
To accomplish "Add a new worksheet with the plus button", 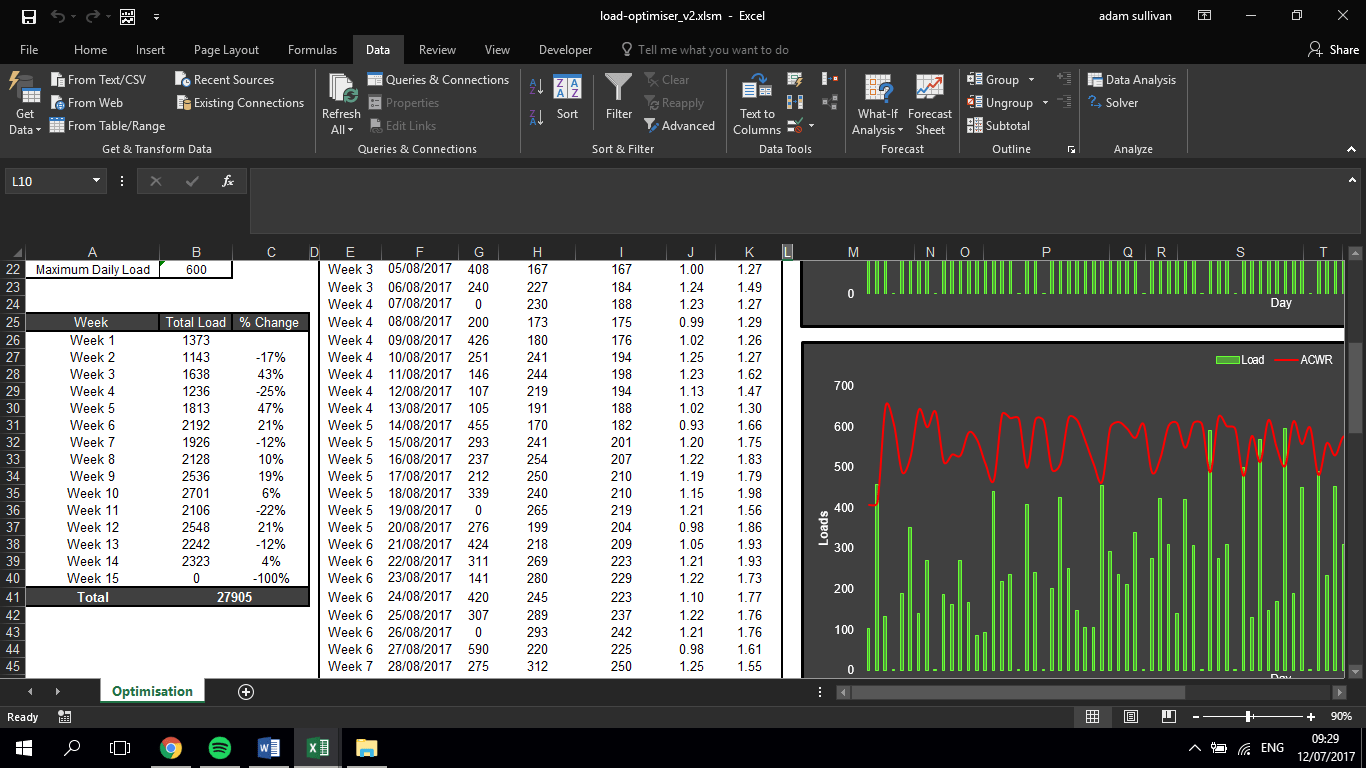I will 245,691.
